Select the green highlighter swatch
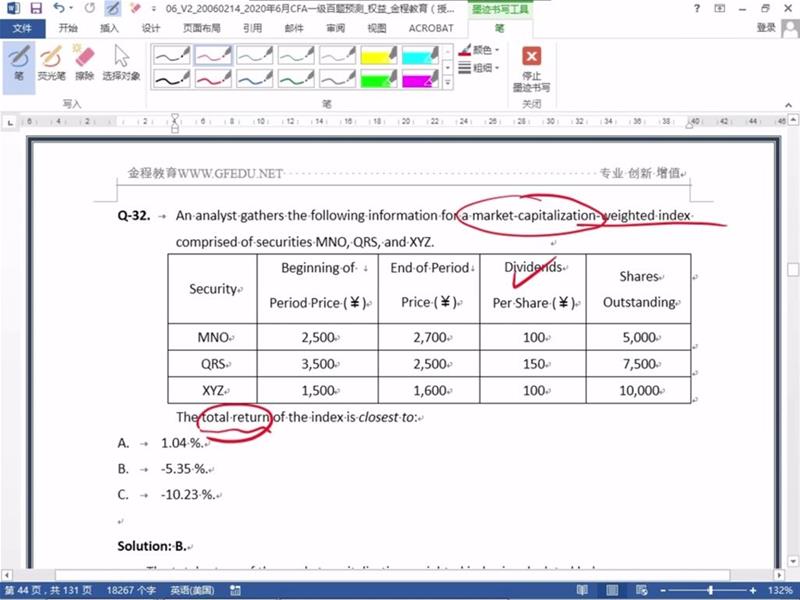 point(379,79)
